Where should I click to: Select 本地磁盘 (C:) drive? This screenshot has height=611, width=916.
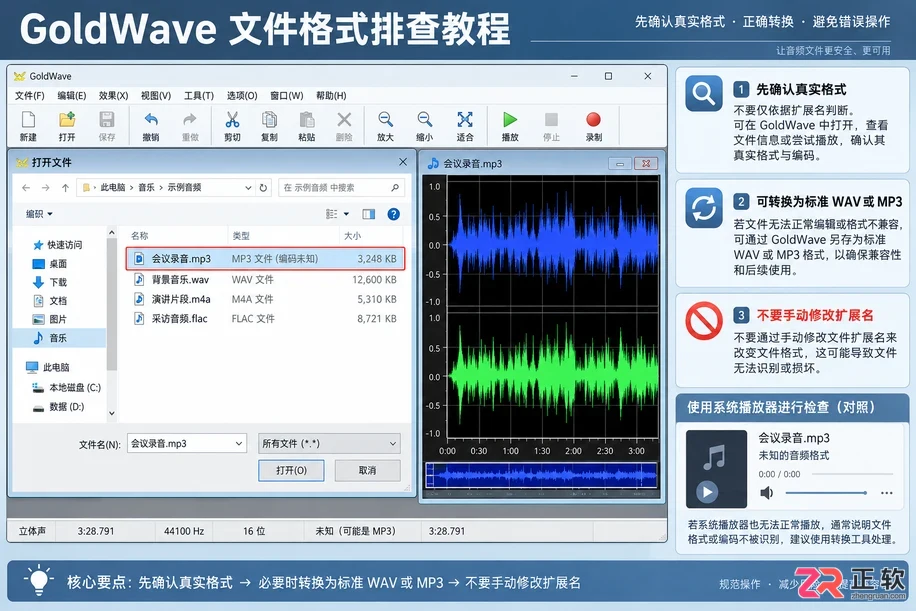point(67,387)
